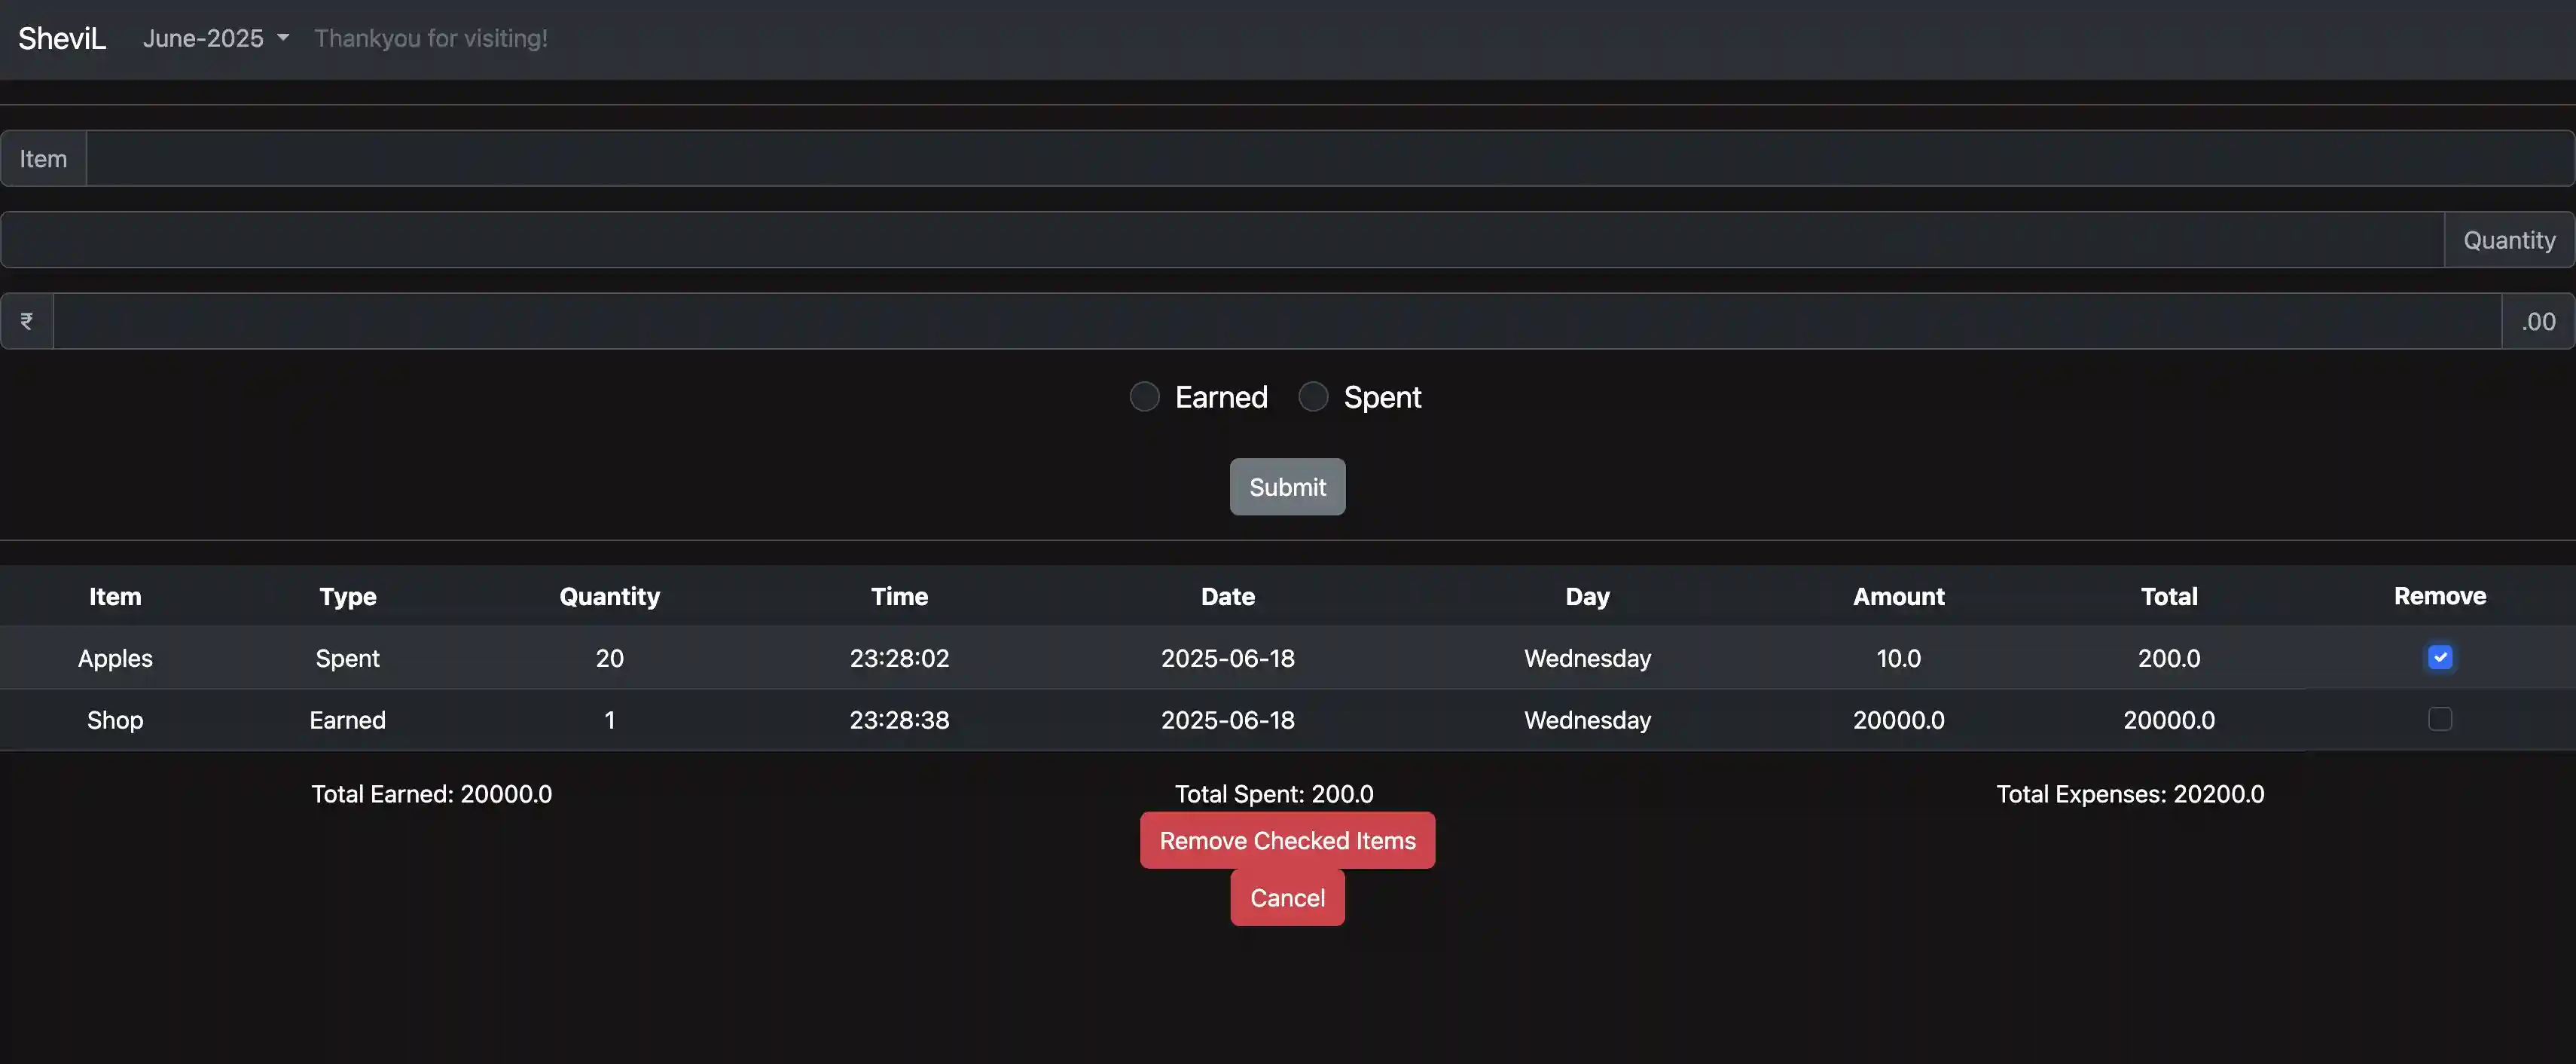Click the Submit button
Image resolution: width=2576 pixels, height=1064 pixels.
point(1287,487)
